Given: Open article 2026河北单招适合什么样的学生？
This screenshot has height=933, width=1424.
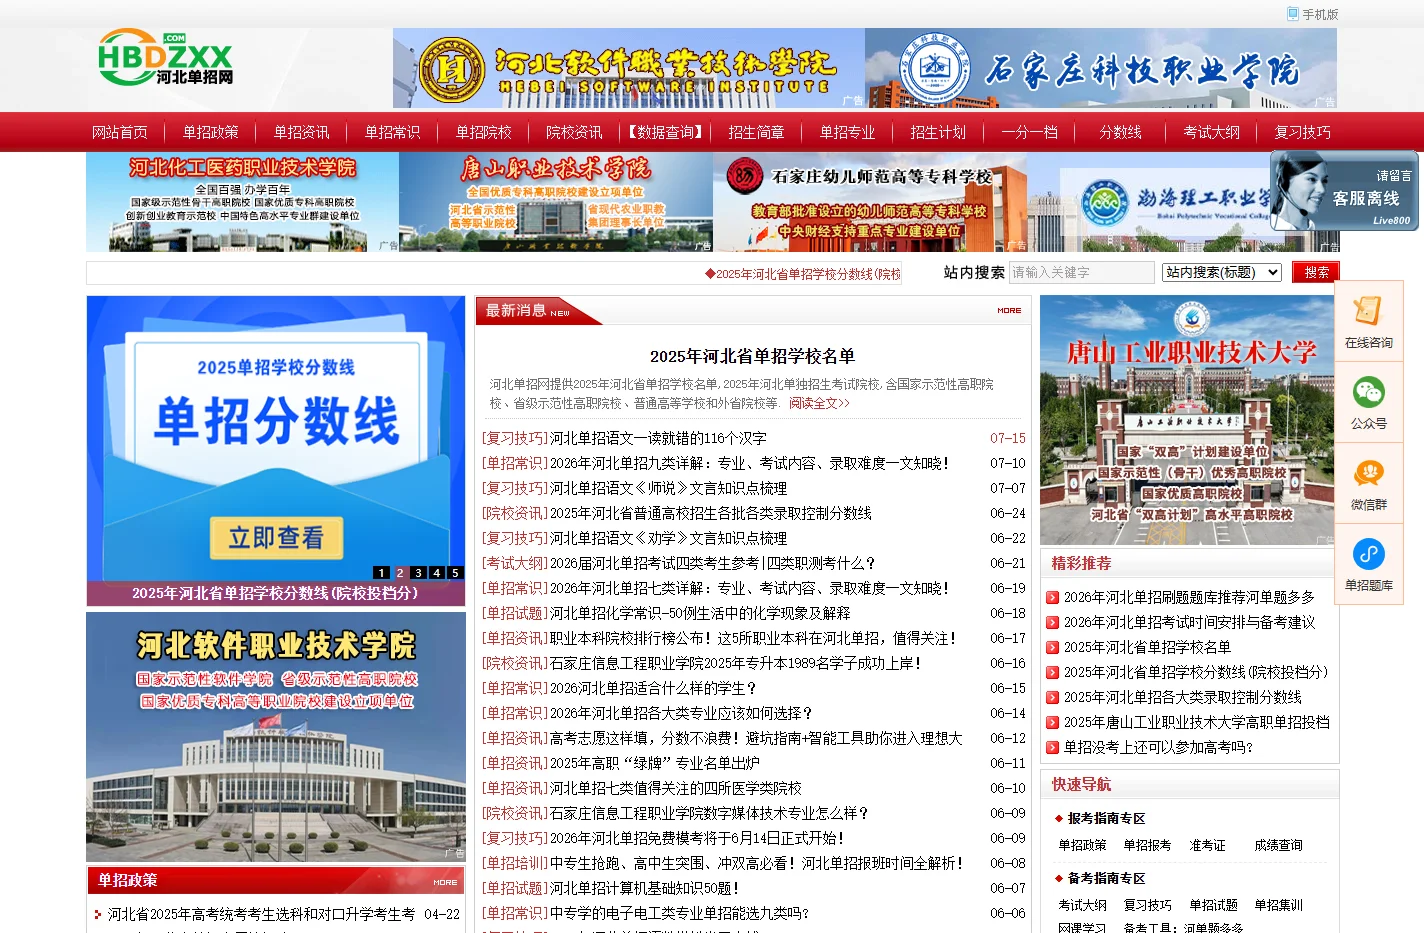Looking at the screenshot, I should pyautogui.click(x=653, y=688).
